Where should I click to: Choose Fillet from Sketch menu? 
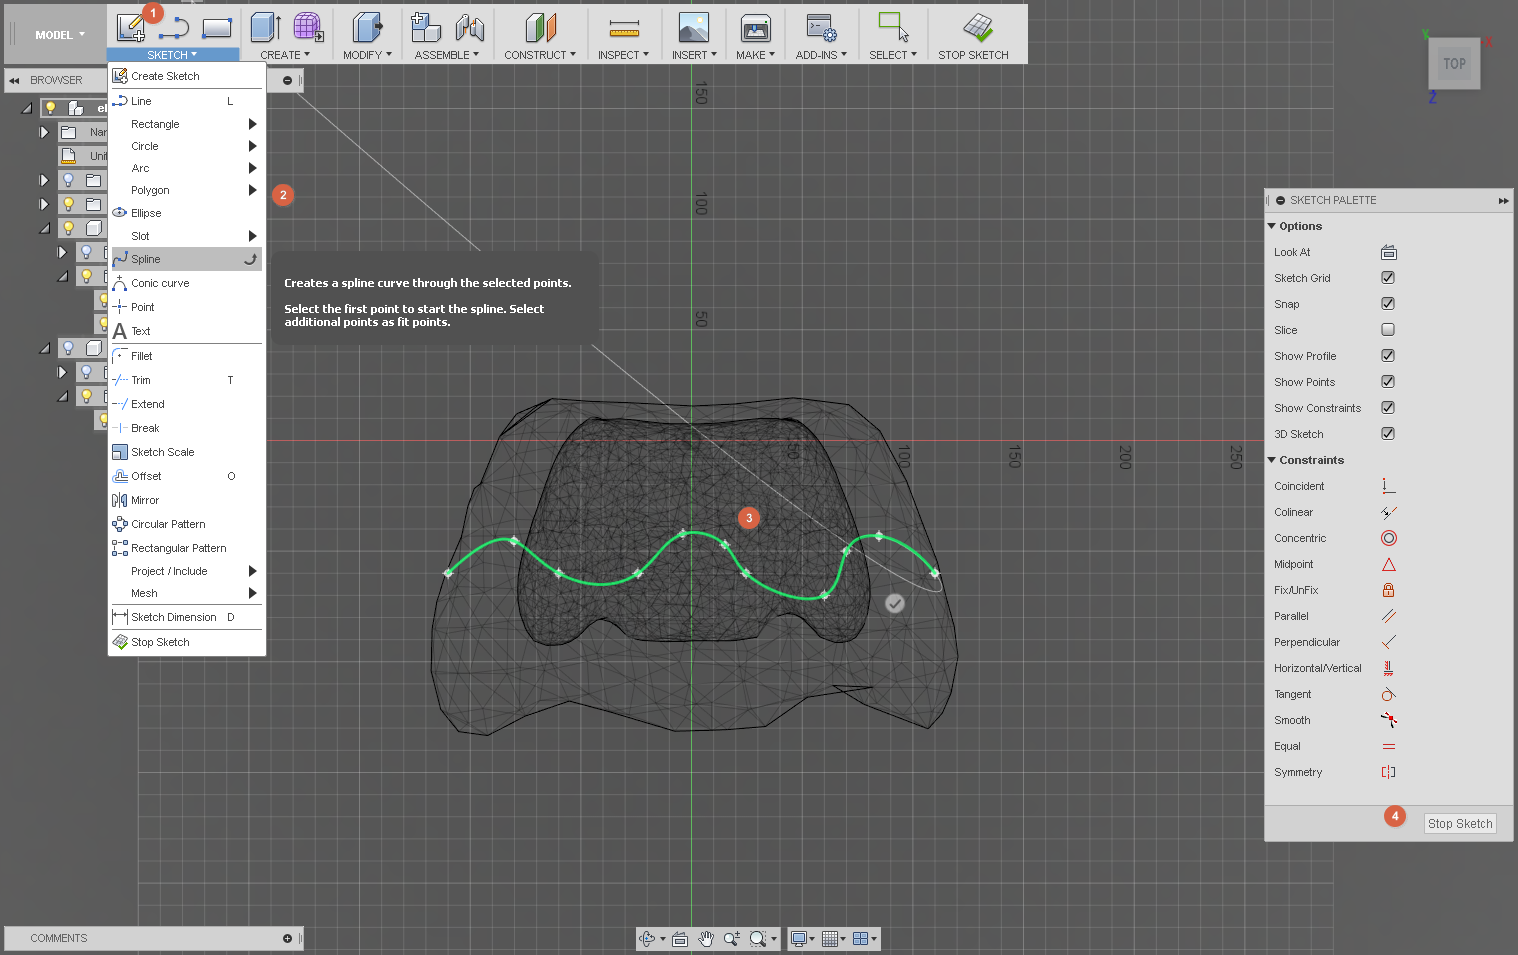(x=186, y=356)
